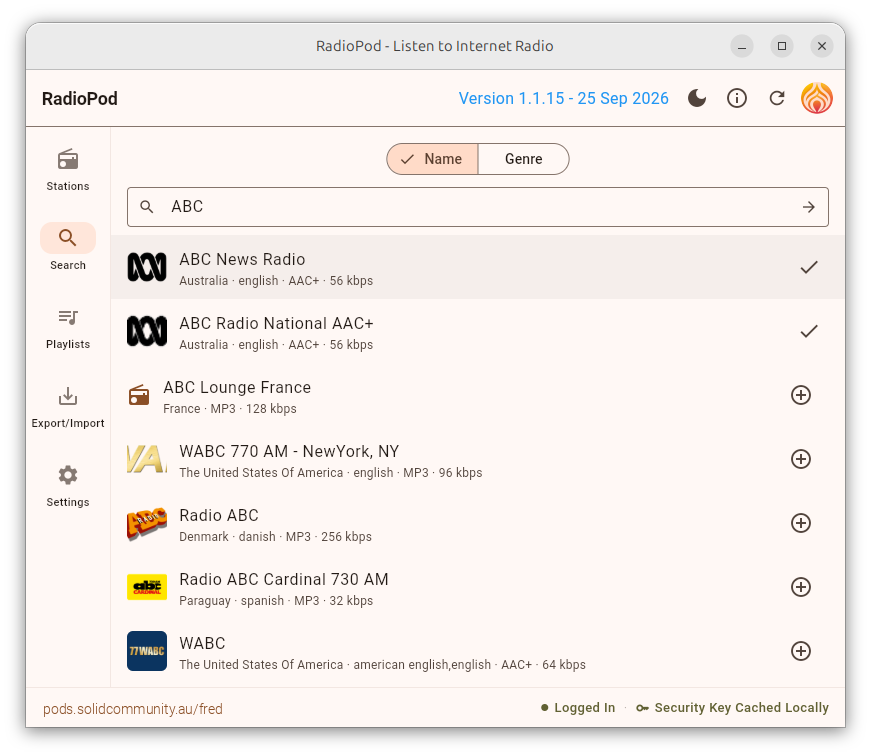Toggle checkmark for ABC Radio National AAC+
Image resolution: width=871 pixels, height=756 pixels.
coord(809,331)
